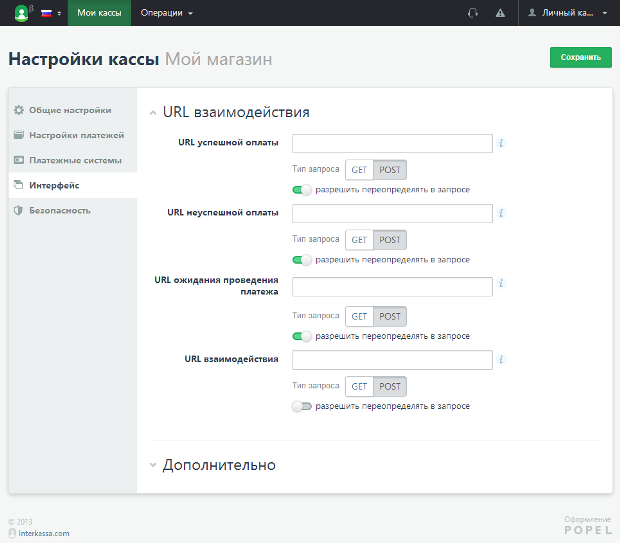Screen dimensions: 620x543
Task: Click the Interkassa logo in top bar
Action: click(21, 13)
